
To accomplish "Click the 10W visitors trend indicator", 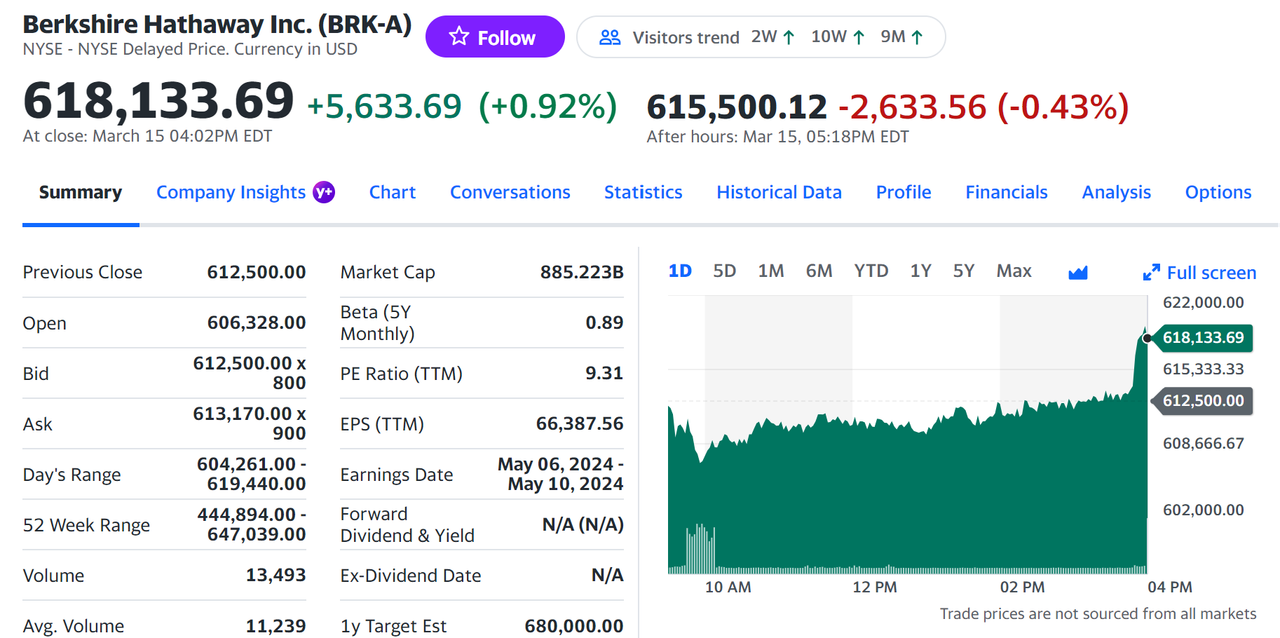I will coord(838,37).
